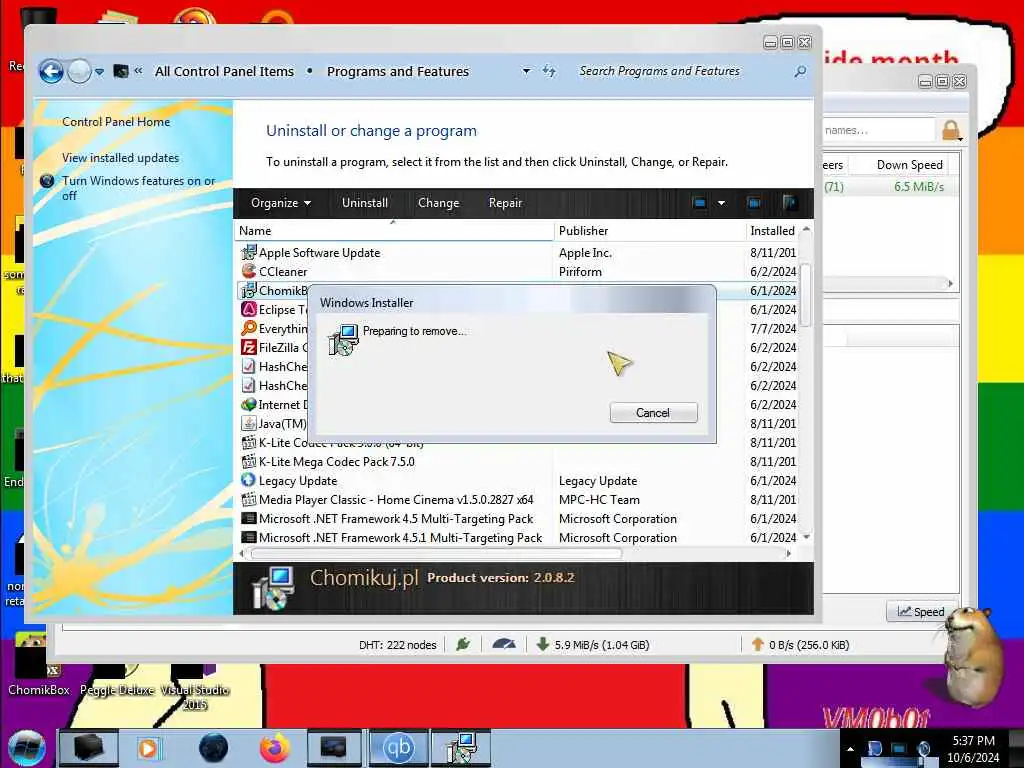This screenshot has height=768, width=1024.
Task: Sort by Installed column header
Action: pyautogui.click(x=773, y=231)
